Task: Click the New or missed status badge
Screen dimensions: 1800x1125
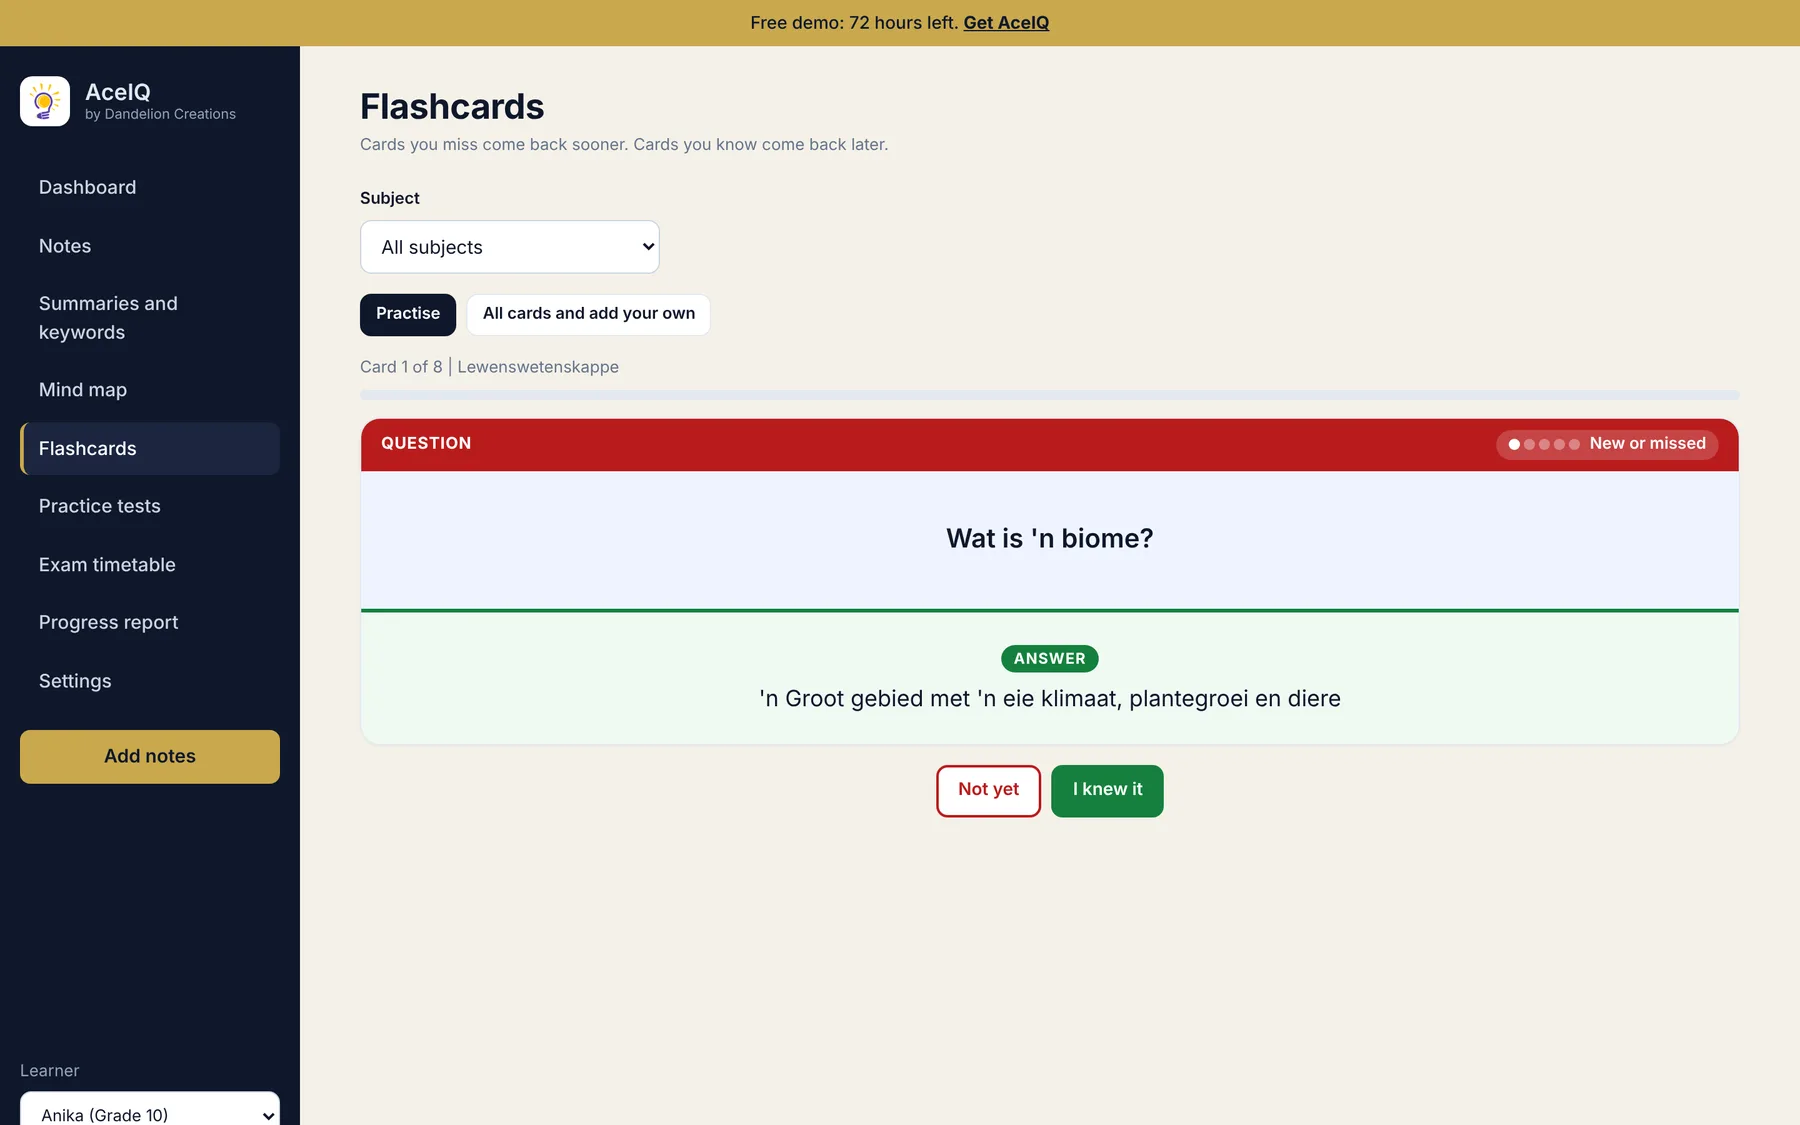Action: coord(1607,444)
